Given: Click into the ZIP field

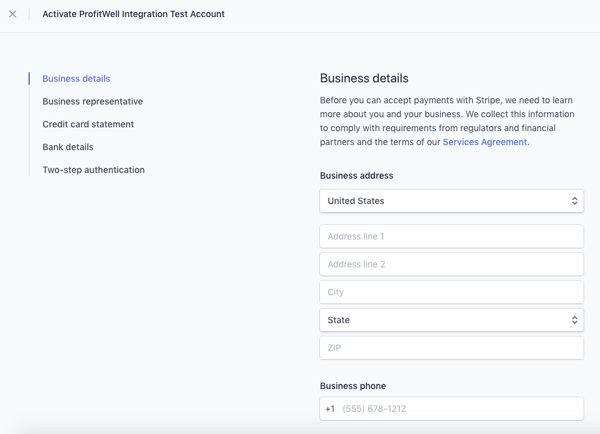Looking at the screenshot, I should (x=452, y=348).
